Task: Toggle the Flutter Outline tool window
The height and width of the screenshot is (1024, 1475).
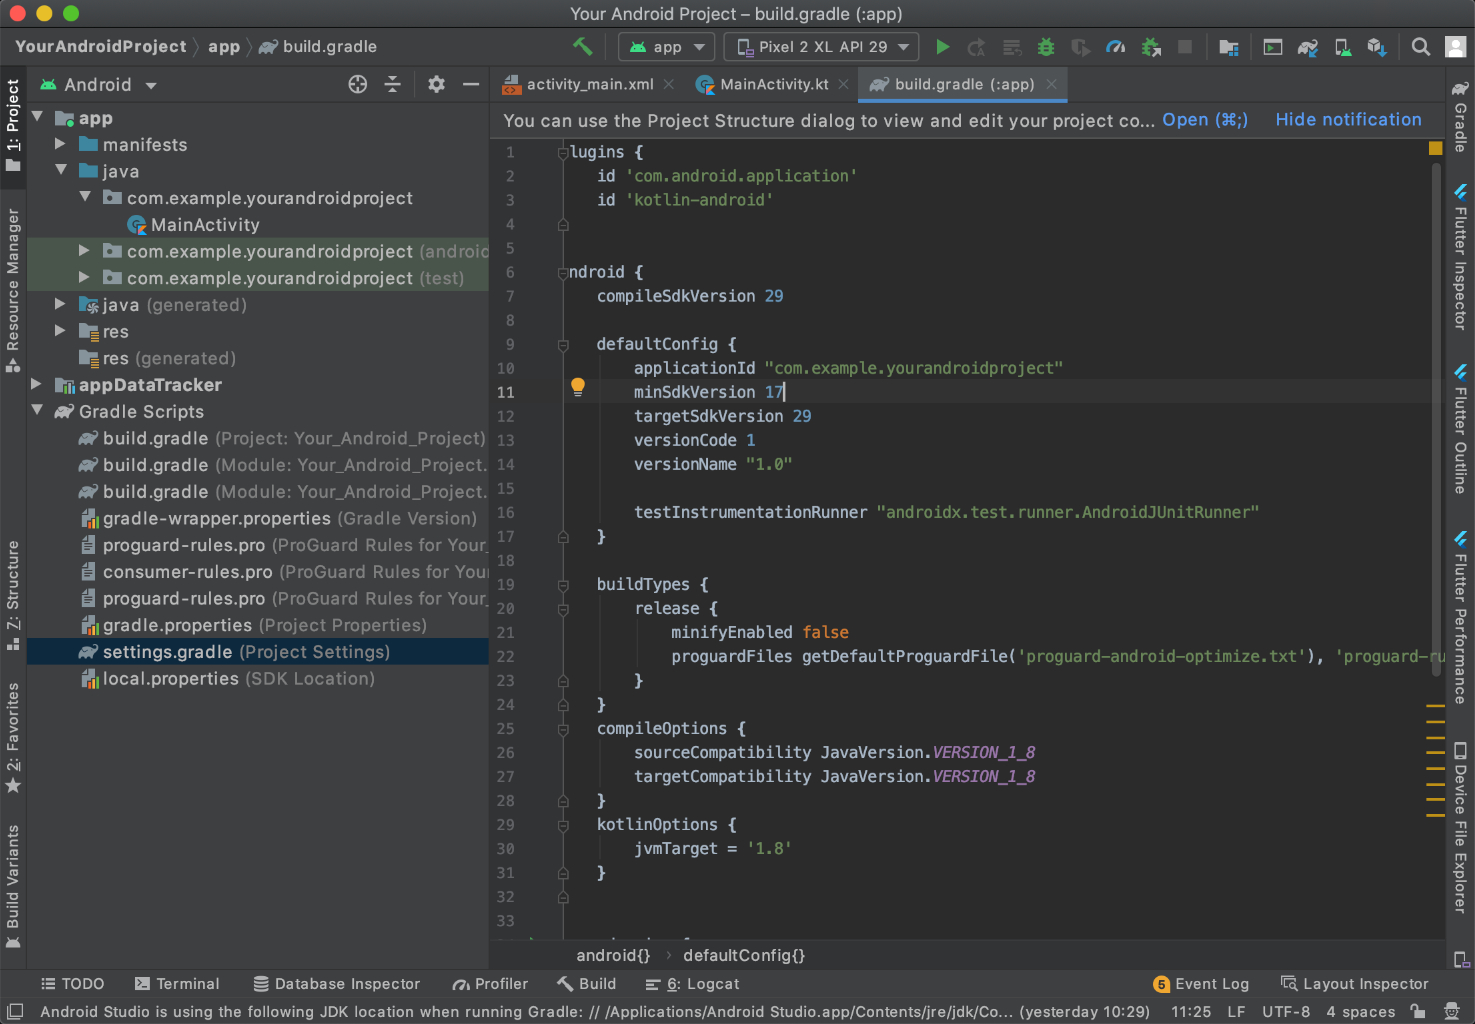Action: (1460, 429)
